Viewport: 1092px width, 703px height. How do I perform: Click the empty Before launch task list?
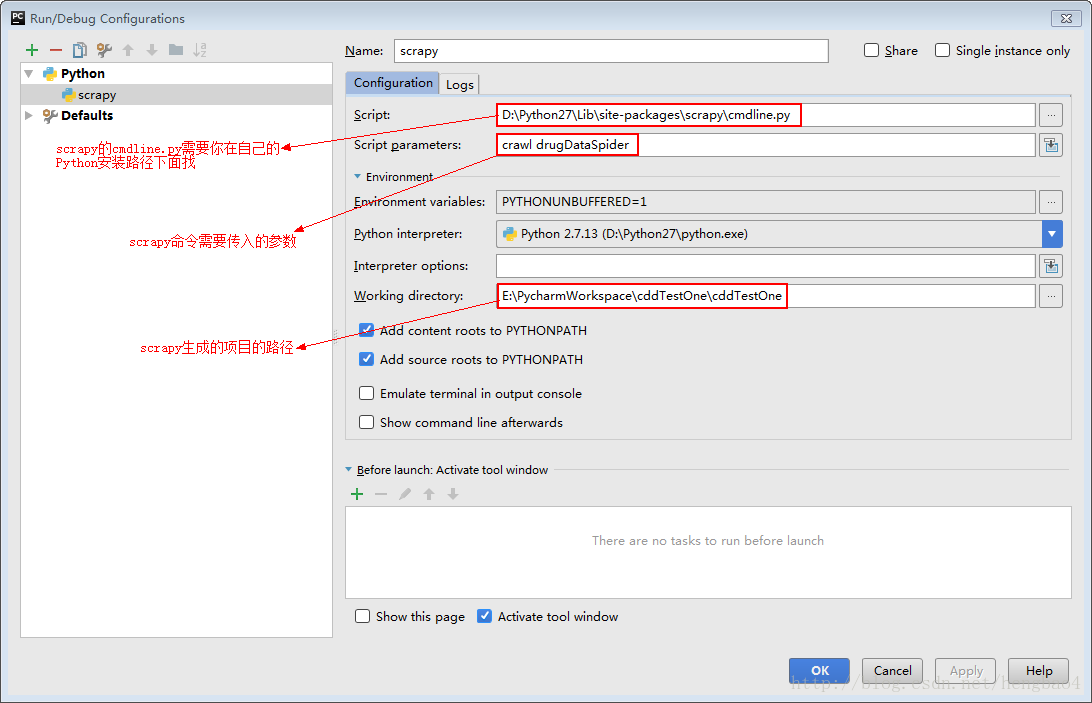[x=708, y=553]
